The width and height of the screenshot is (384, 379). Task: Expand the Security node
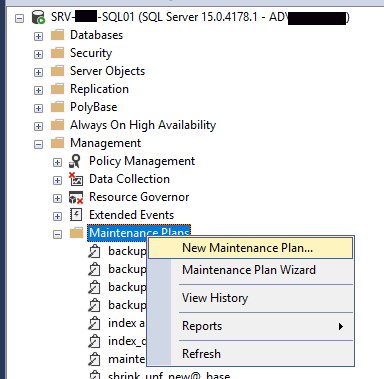38,54
